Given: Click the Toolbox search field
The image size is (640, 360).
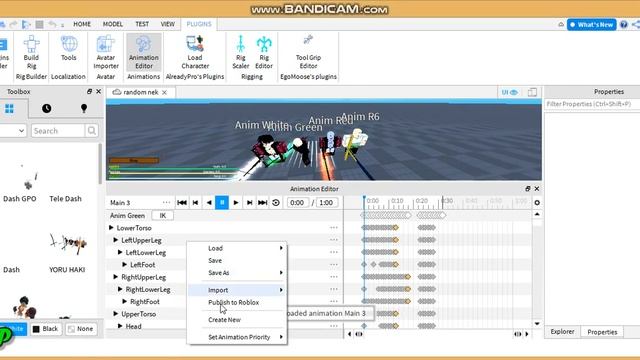Looking at the screenshot, I should coord(58,131).
